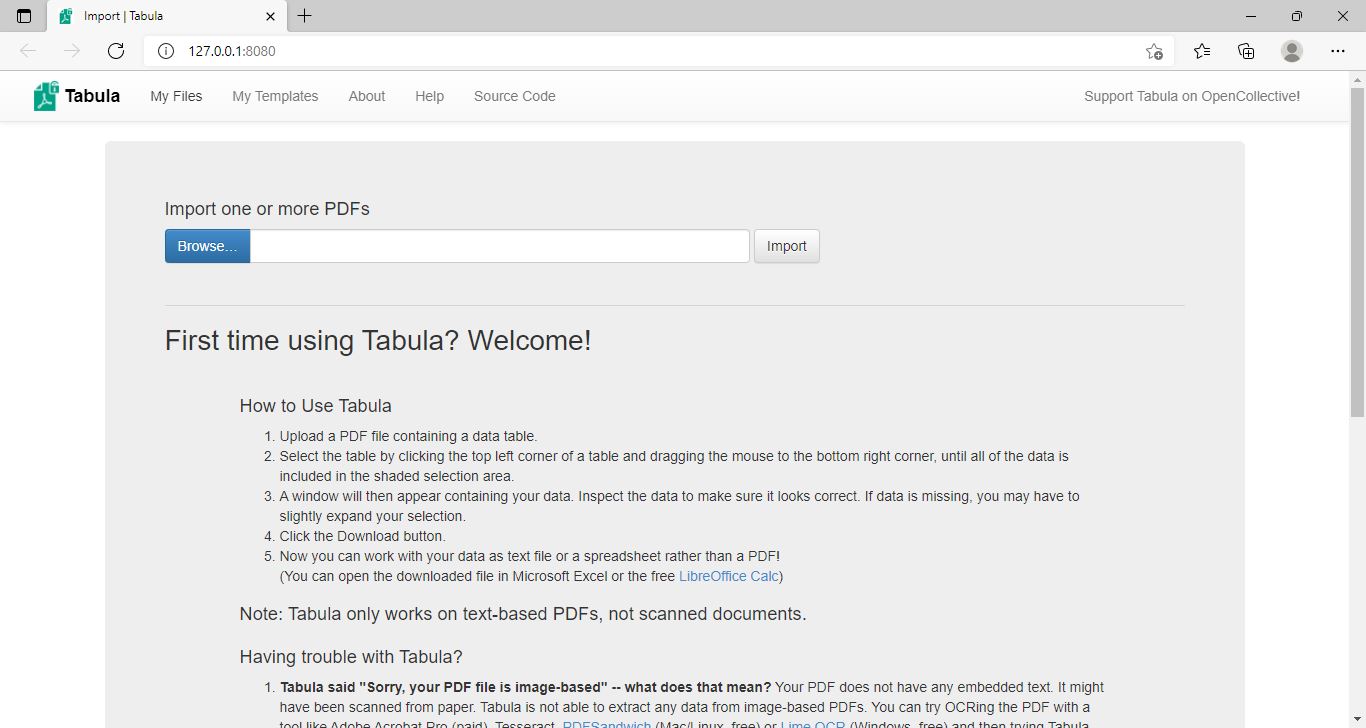This screenshot has width=1366, height=728.
Task: Click 'Import one or more PDFs' label
Action: [x=267, y=209]
